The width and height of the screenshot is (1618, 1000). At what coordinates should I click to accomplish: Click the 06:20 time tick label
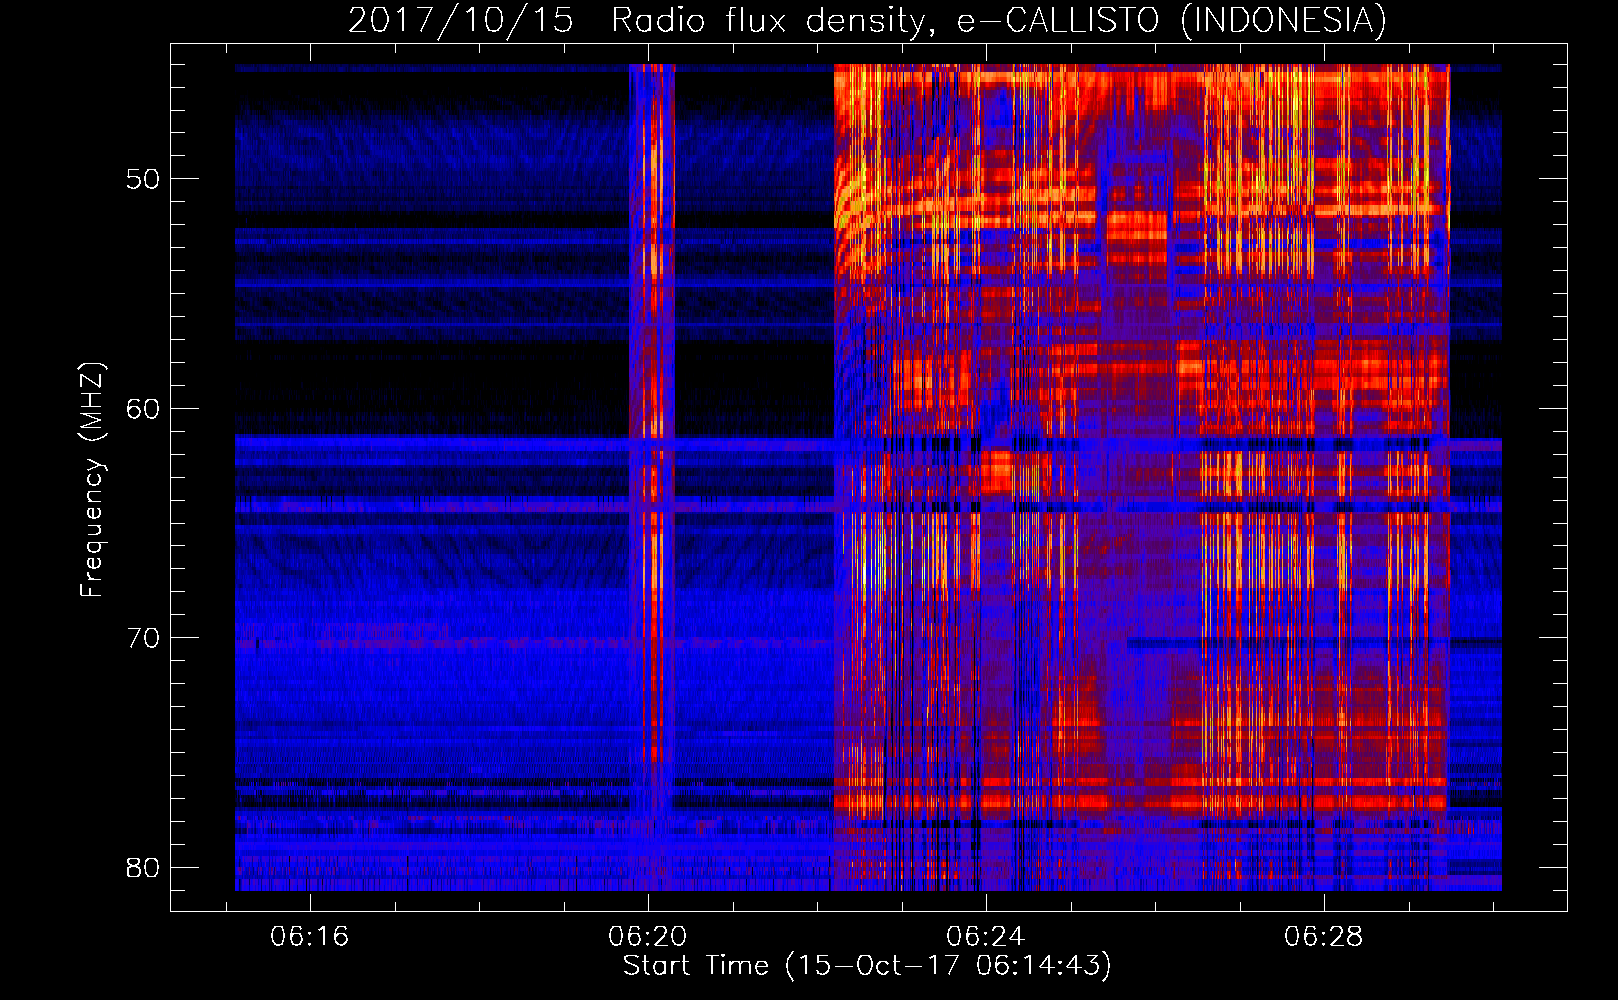pos(647,937)
